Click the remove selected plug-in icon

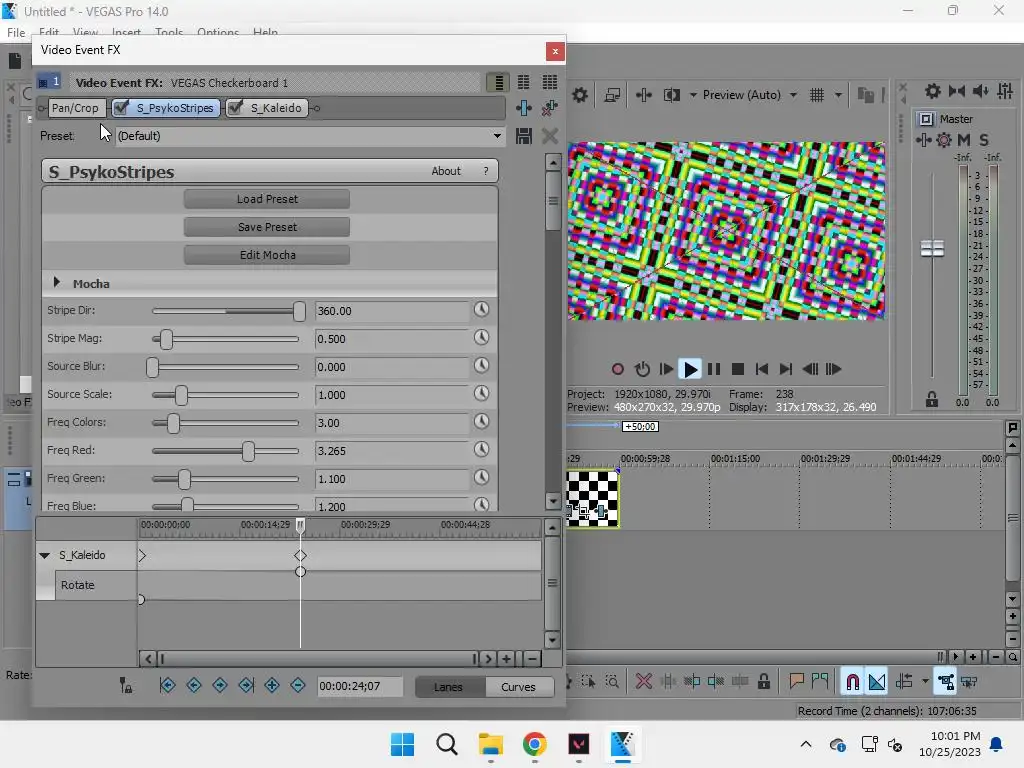pyautogui.click(x=550, y=108)
